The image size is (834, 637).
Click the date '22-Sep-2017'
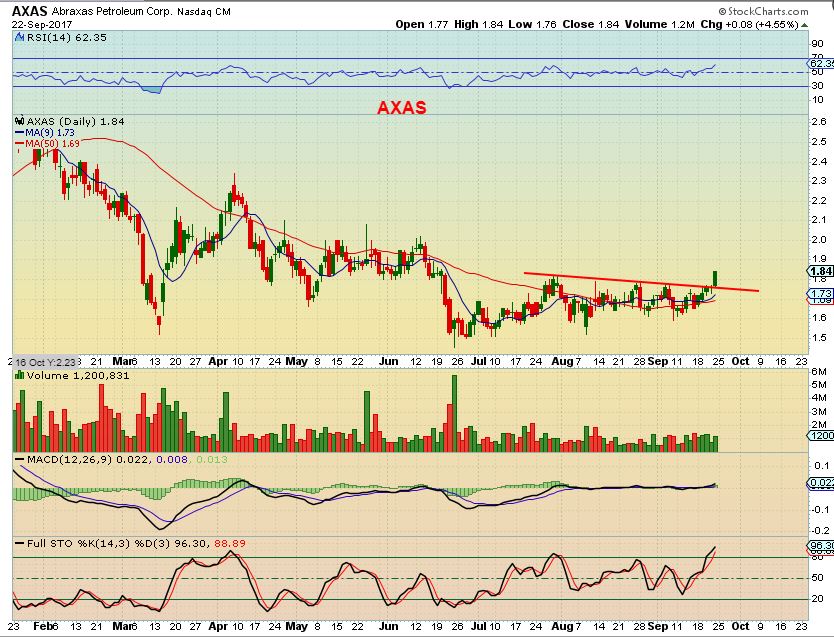click(41, 24)
